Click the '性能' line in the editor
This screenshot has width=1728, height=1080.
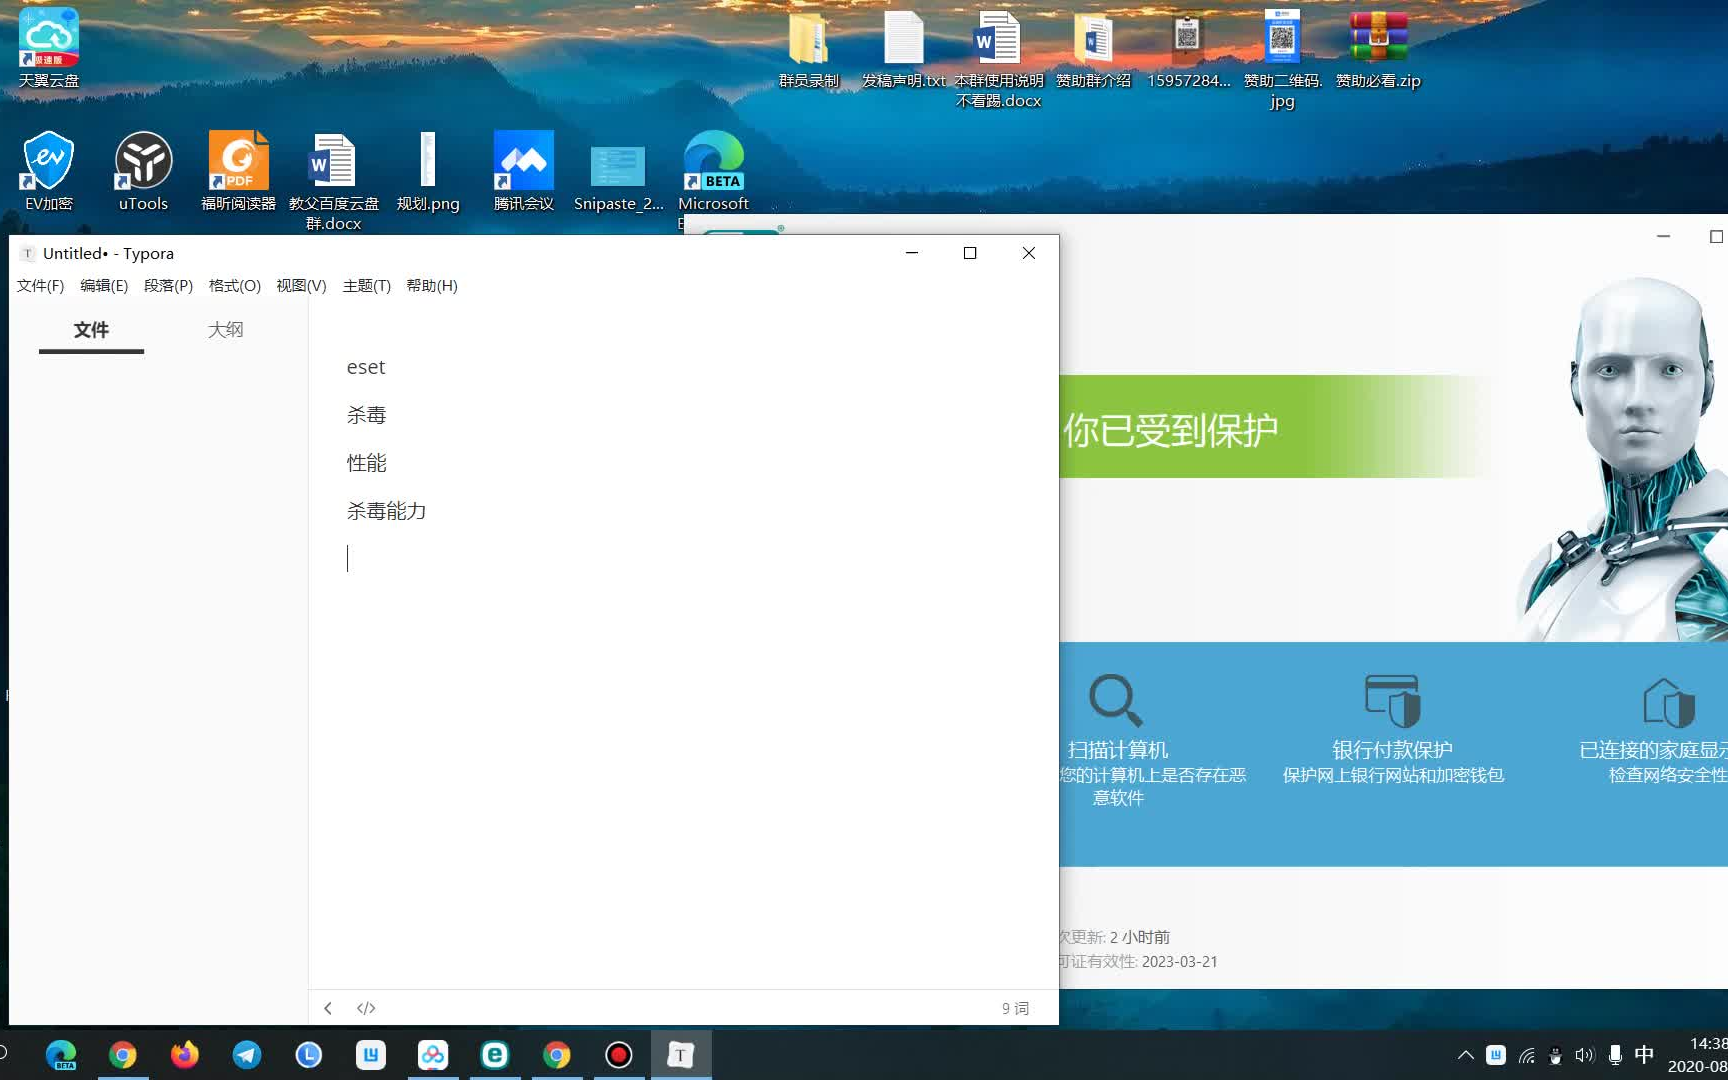(x=366, y=463)
